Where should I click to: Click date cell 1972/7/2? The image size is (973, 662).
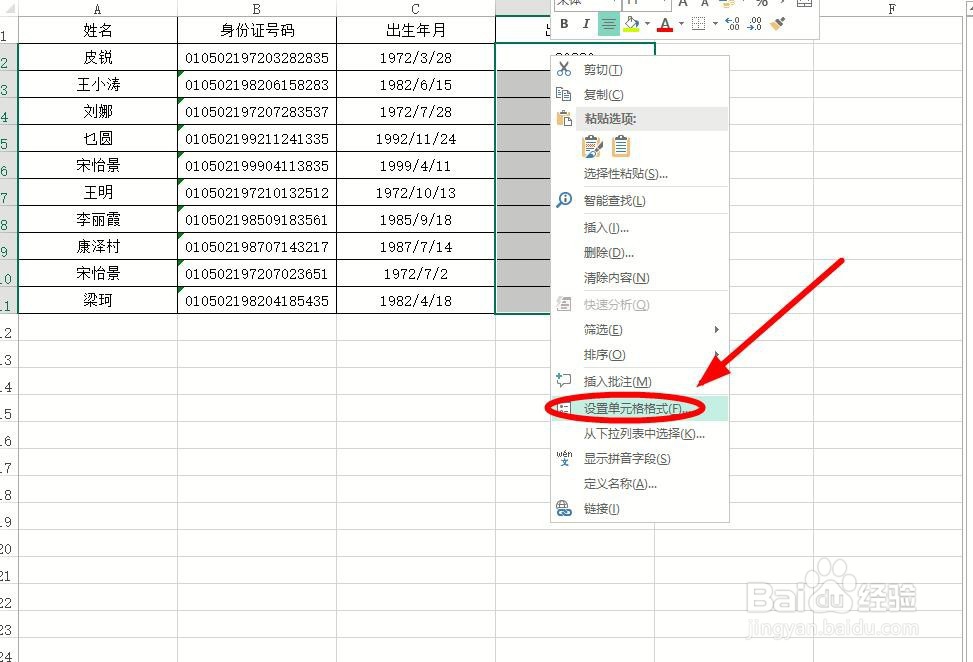tap(416, 273)
